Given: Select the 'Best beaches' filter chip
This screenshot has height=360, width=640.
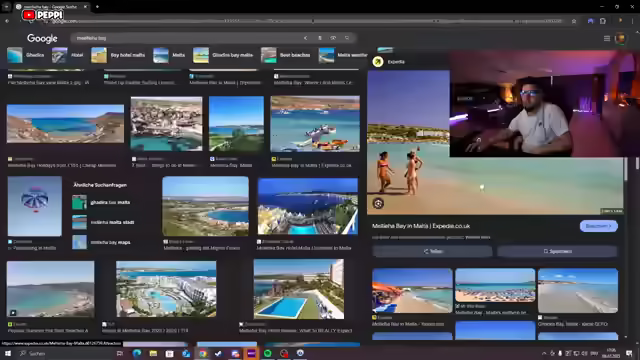Looking at the screenshot, I should coord(286,55).
